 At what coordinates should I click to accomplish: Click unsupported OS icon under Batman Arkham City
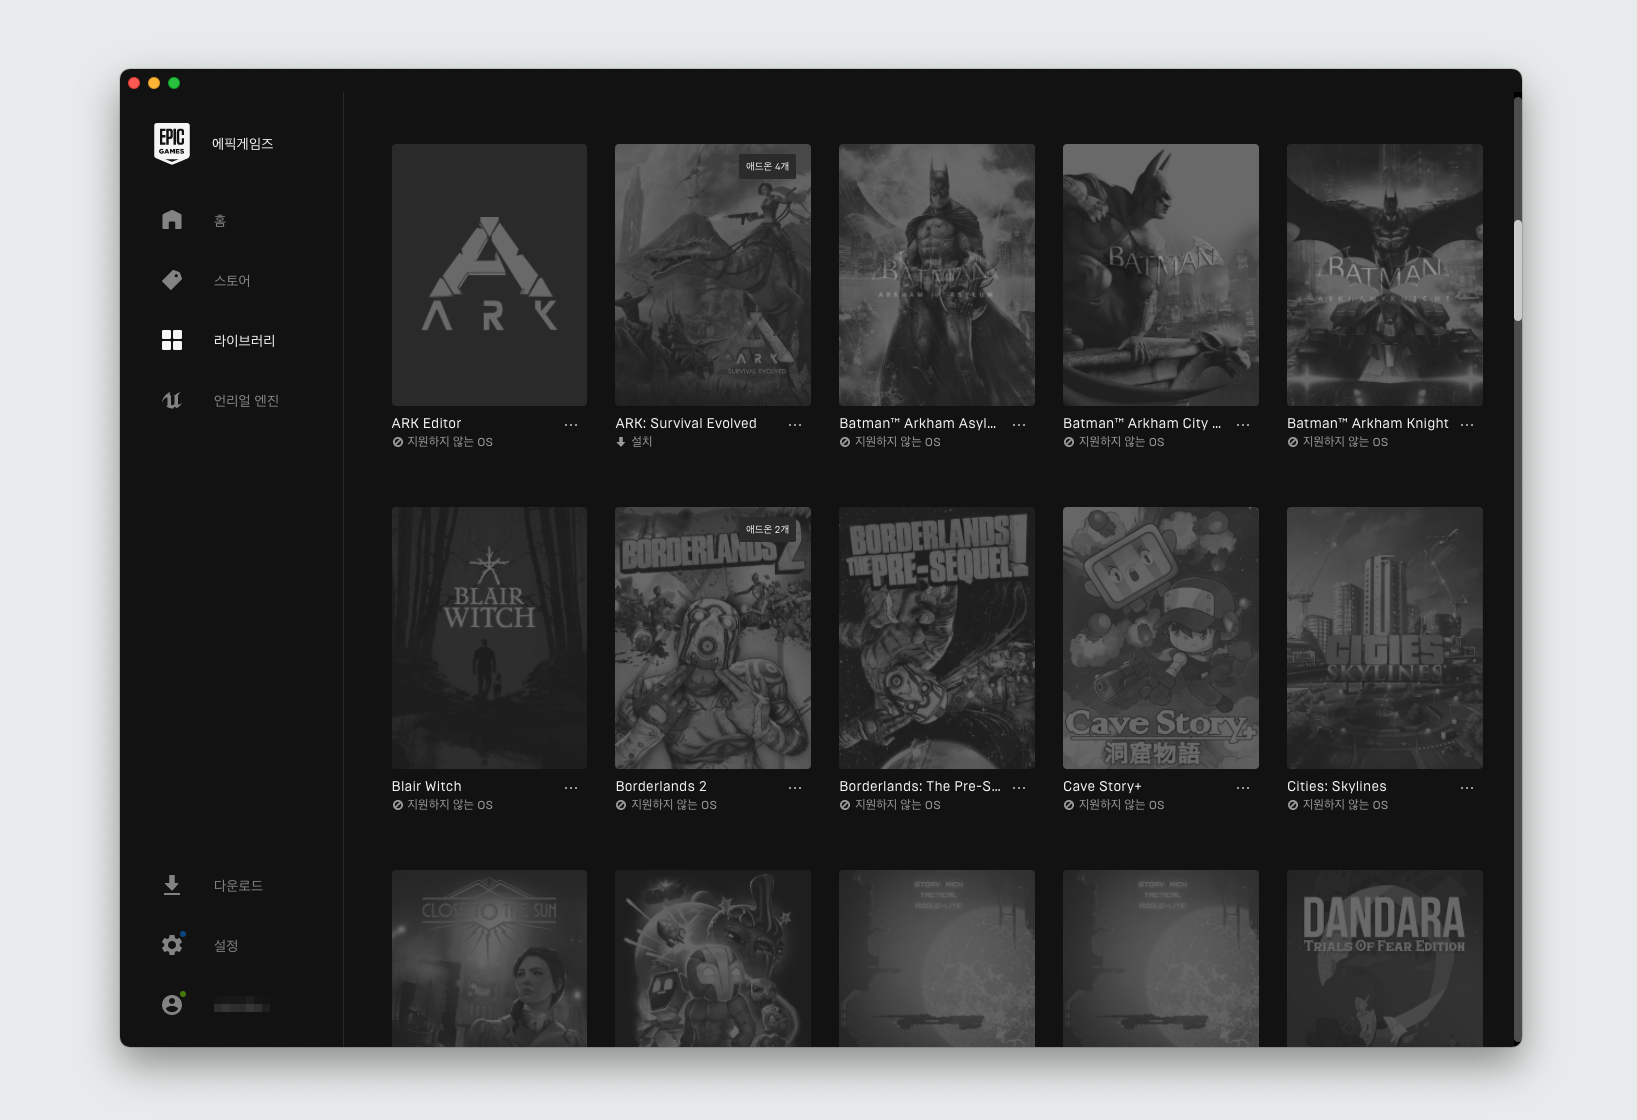pos(1069,442)
